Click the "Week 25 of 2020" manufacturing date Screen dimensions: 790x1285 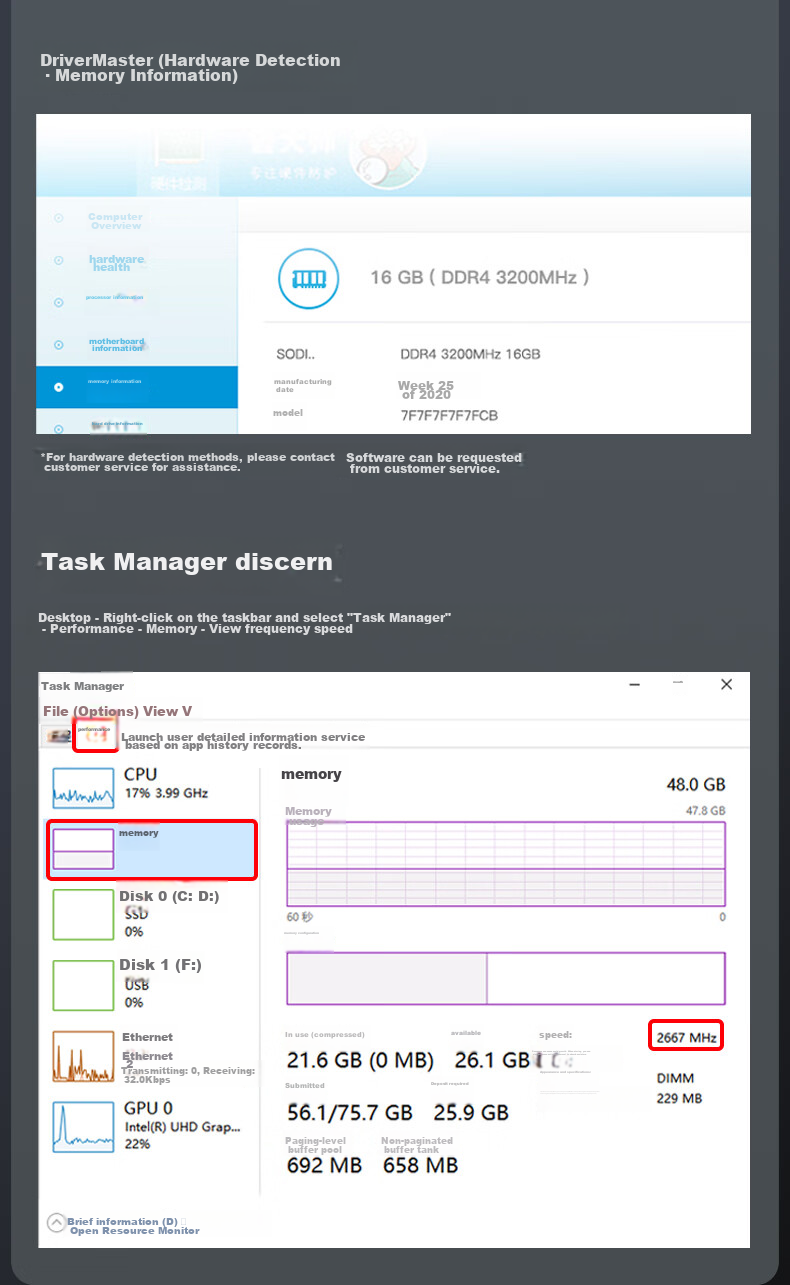click(x=425, y=389)
